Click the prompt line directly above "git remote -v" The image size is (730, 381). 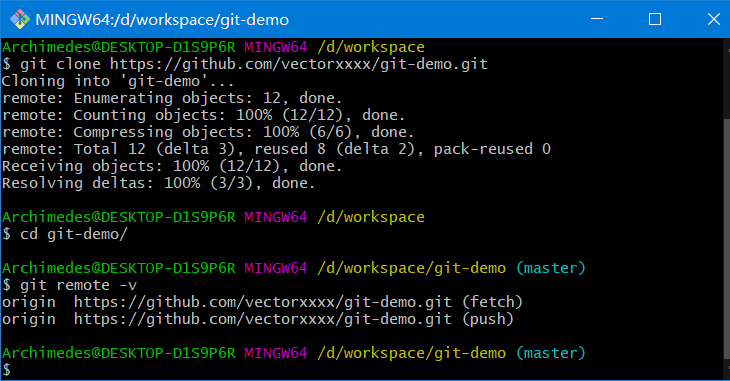click(294, 268)
